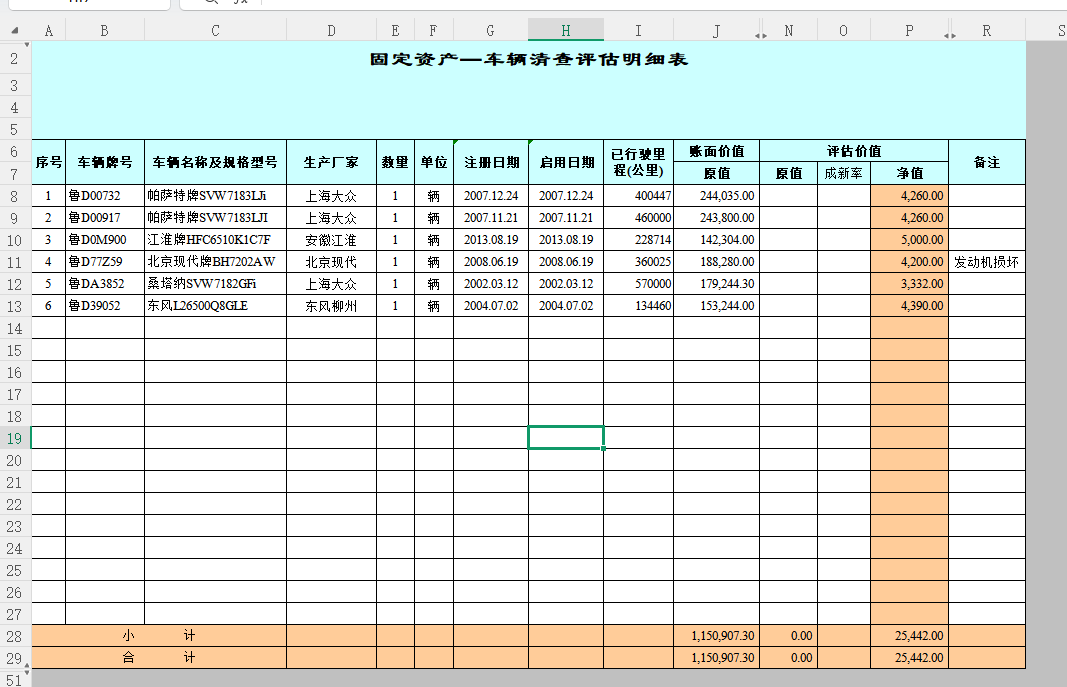Select column H header
The image size is (1067, 687).
566,31
